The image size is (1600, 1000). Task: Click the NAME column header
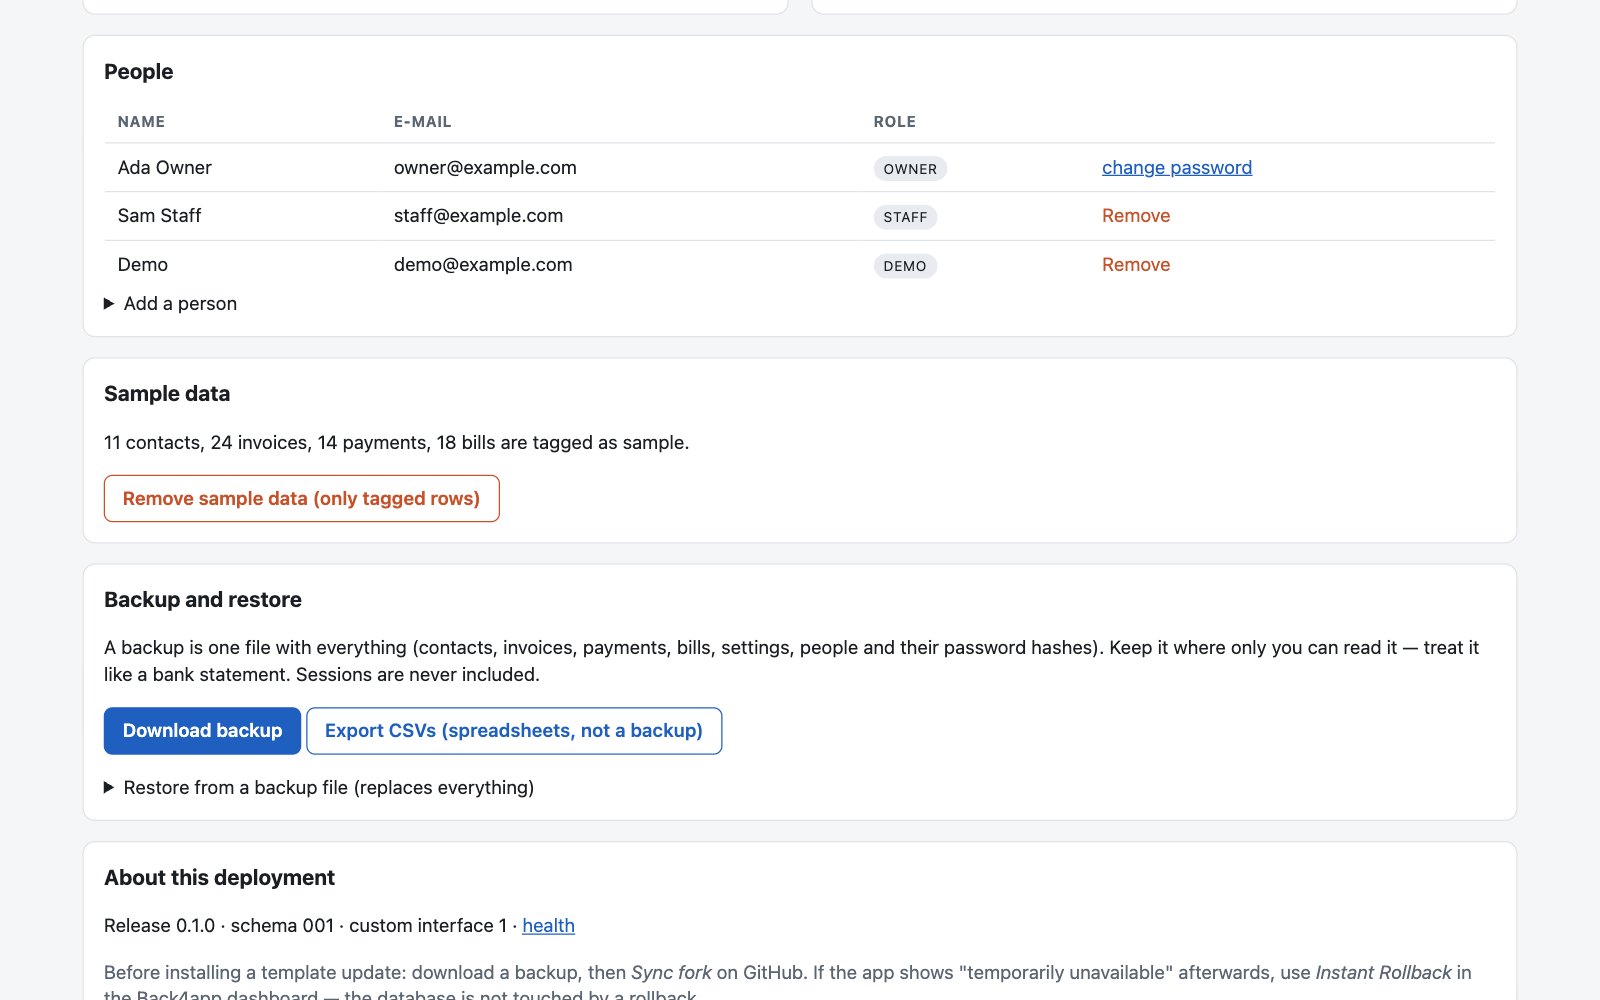coord(141,121)
